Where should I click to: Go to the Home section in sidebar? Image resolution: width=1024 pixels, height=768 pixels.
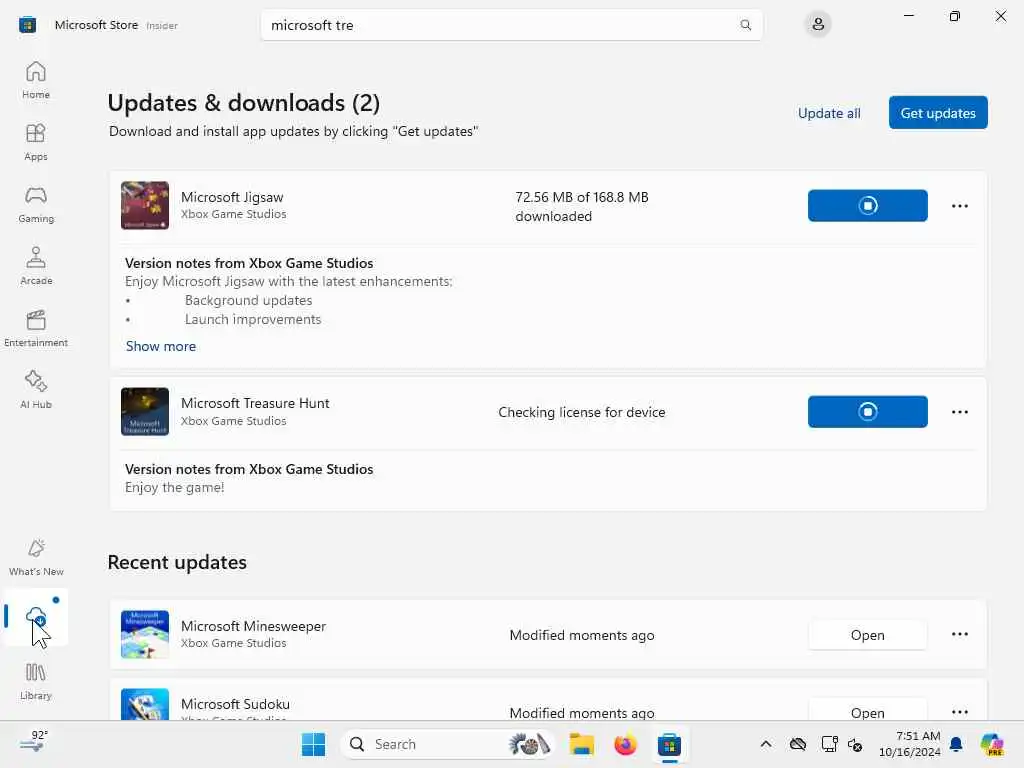click(36, 80)
